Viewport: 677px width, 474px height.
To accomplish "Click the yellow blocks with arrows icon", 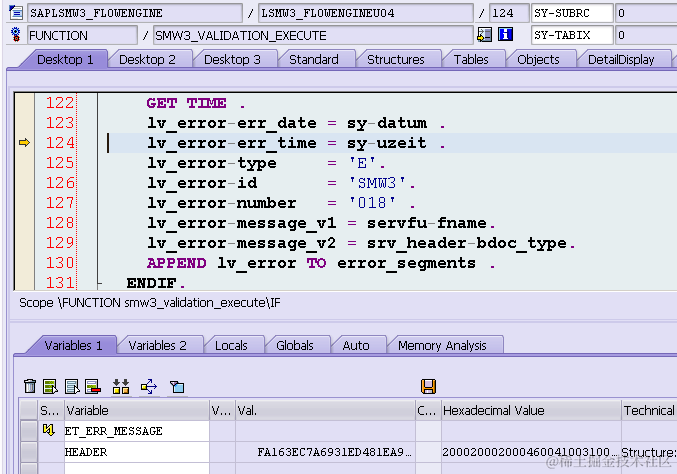I will (x=121, y=386).
